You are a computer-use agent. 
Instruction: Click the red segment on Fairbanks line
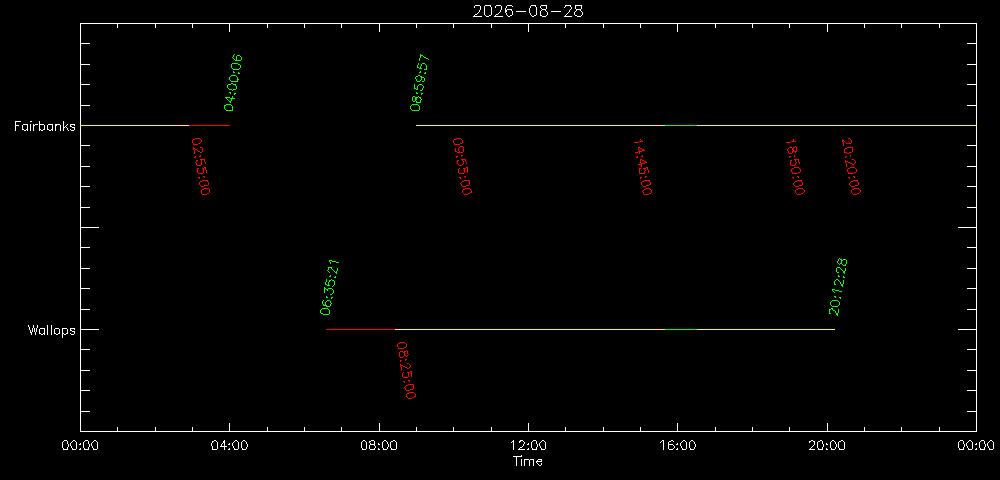(209, 126)
